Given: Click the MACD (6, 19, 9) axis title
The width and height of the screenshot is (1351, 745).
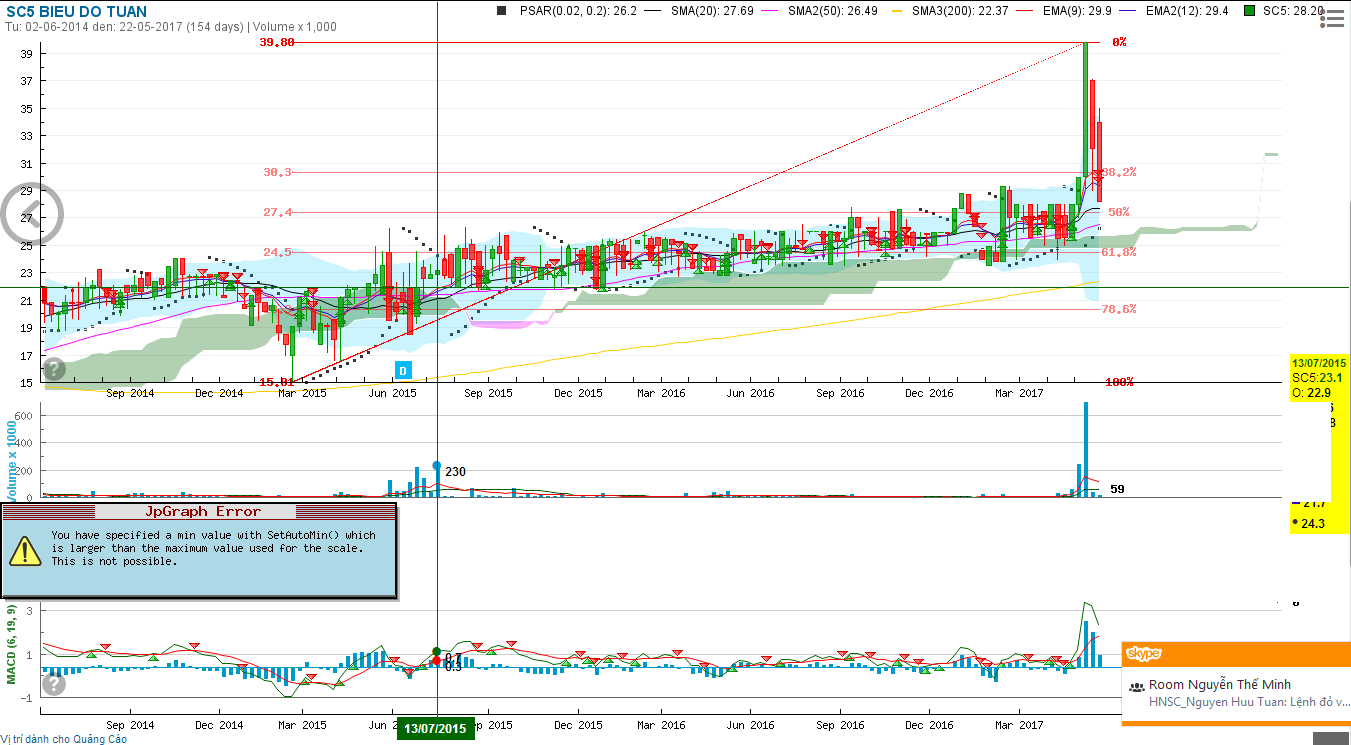Looking at the screenshot, I should (x=11, y=644).
